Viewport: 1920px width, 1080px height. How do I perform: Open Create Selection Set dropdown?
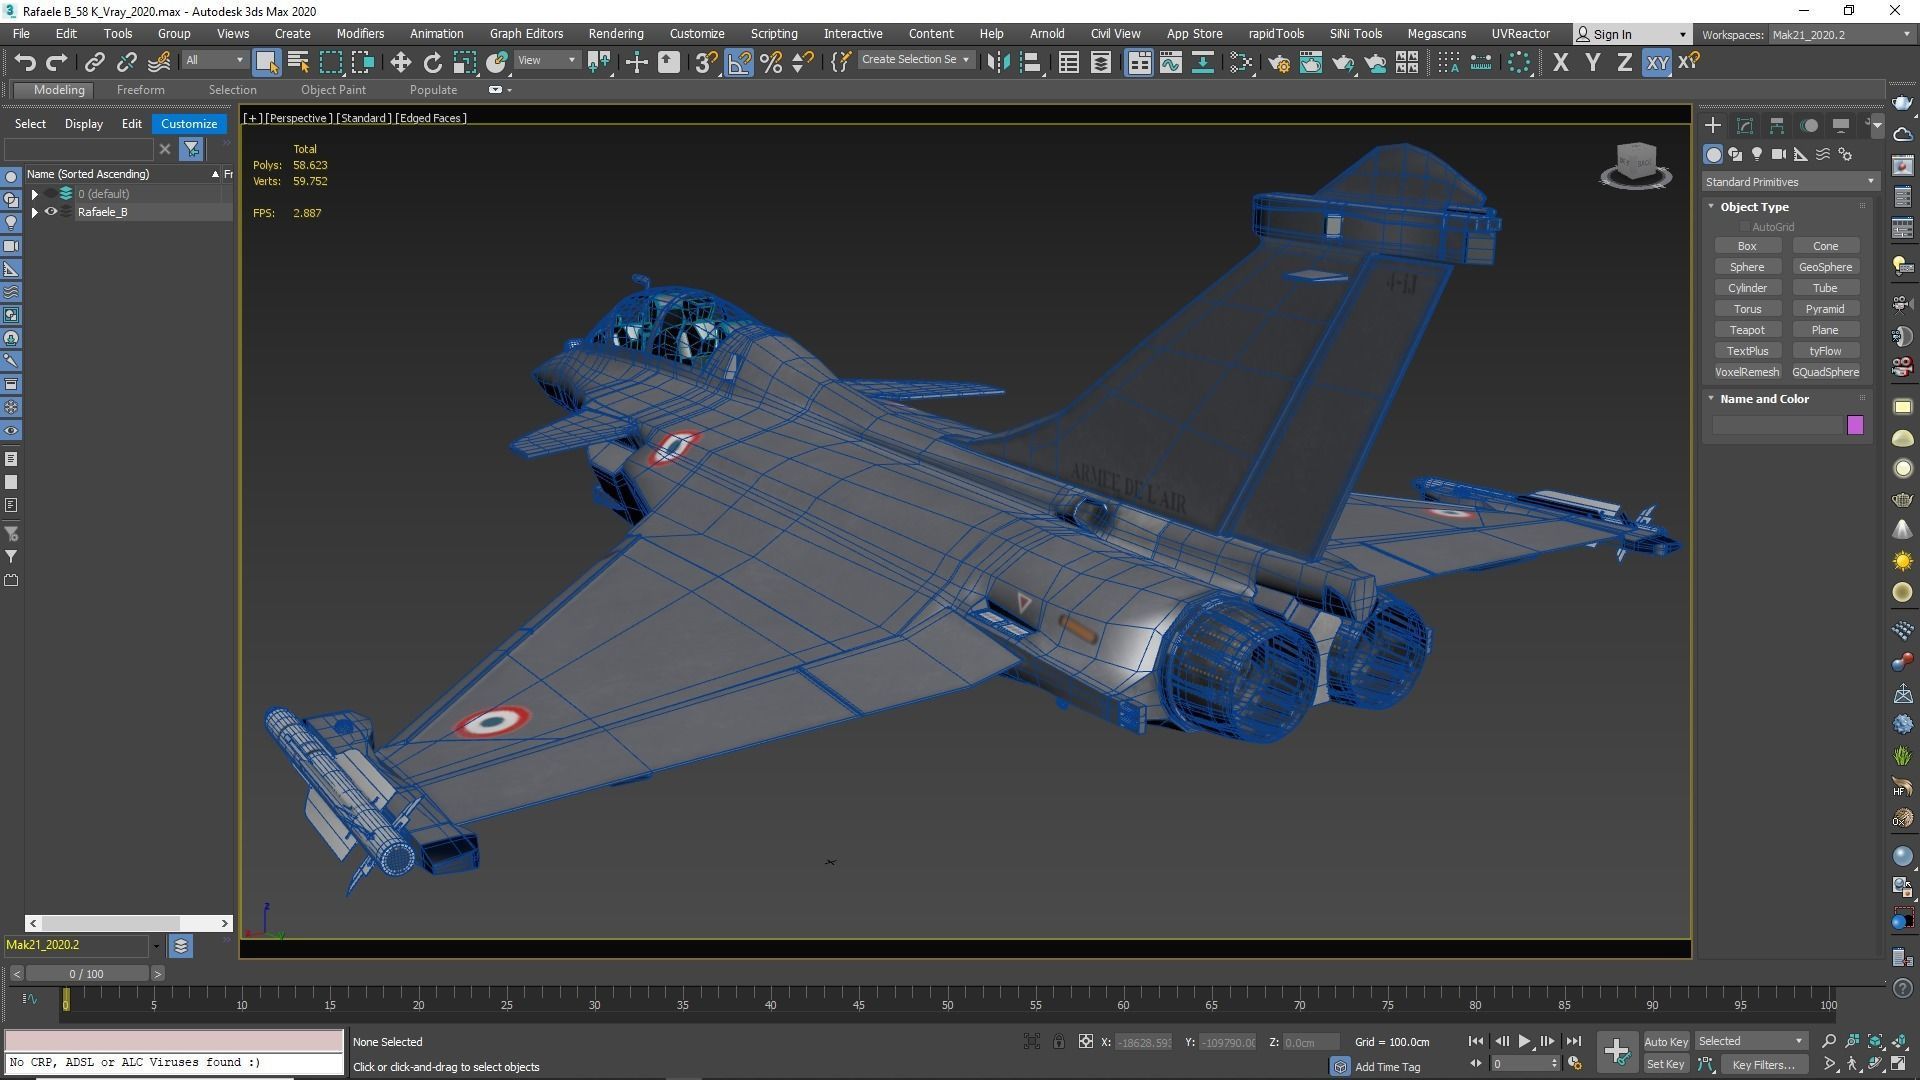[915, 60]
